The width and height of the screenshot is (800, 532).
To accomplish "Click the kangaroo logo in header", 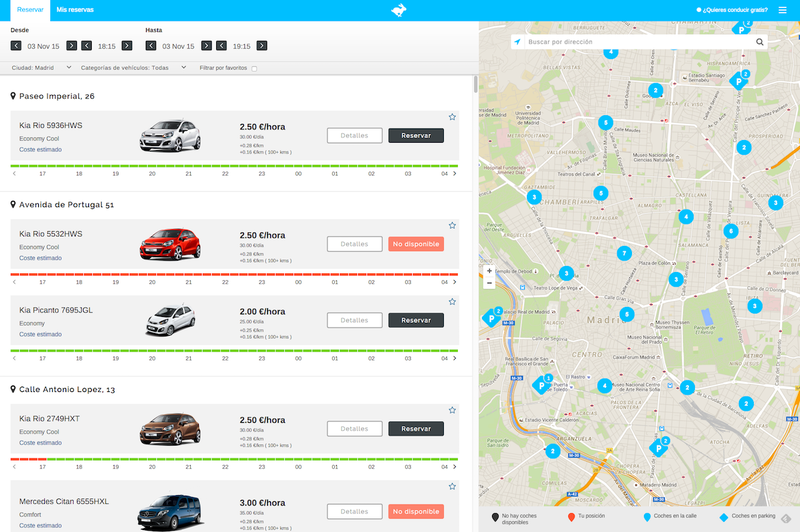I will [x=399, y=10].
